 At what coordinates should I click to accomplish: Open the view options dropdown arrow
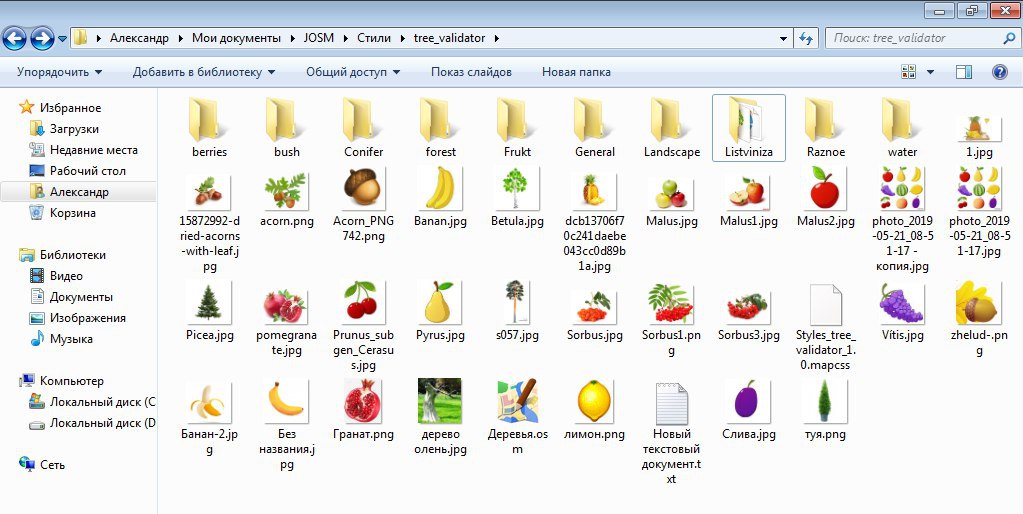click(930, 72)
